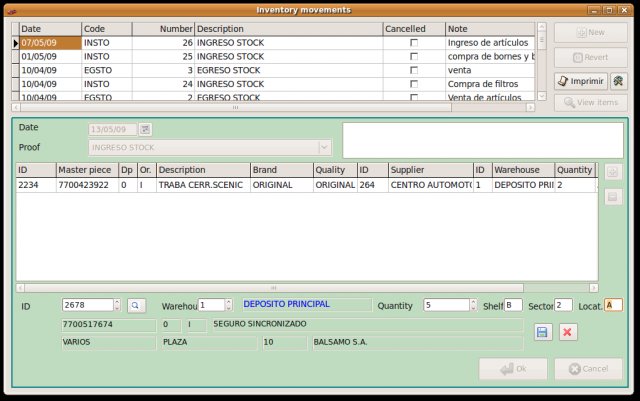Click the Sector input field

[563, 305]
